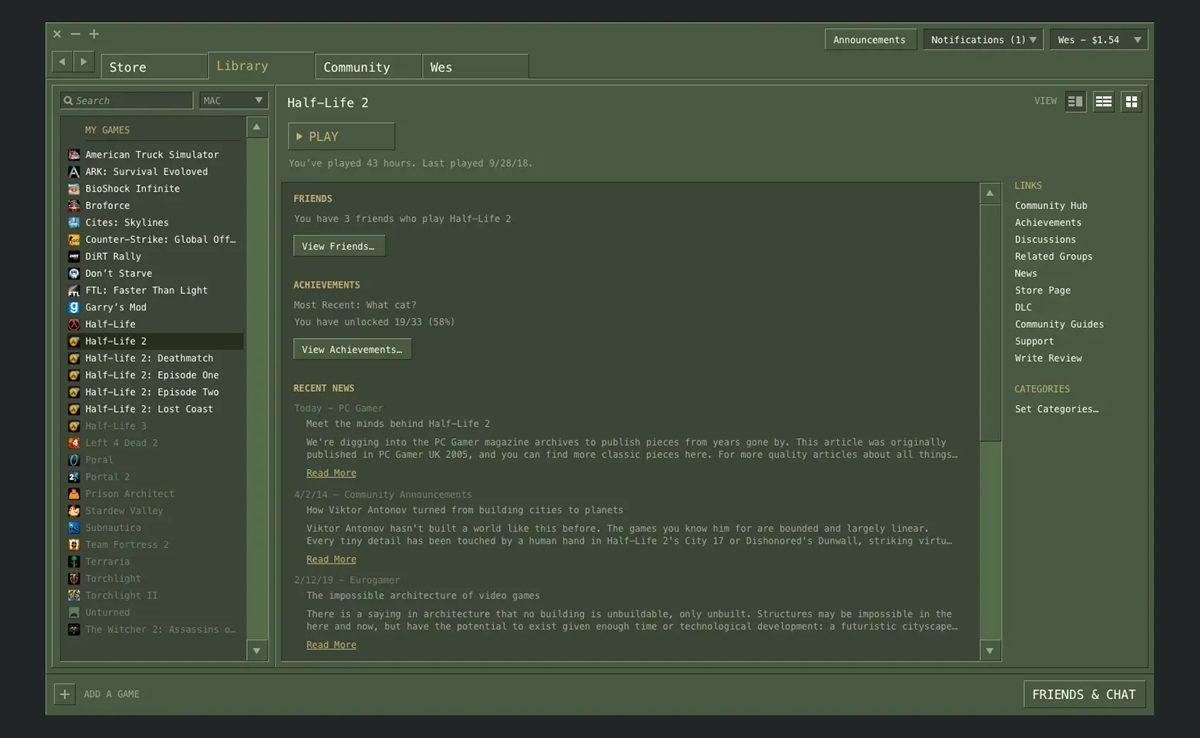Select Portal 2 in the games list

pyautogui.click(x=107, y=477)
